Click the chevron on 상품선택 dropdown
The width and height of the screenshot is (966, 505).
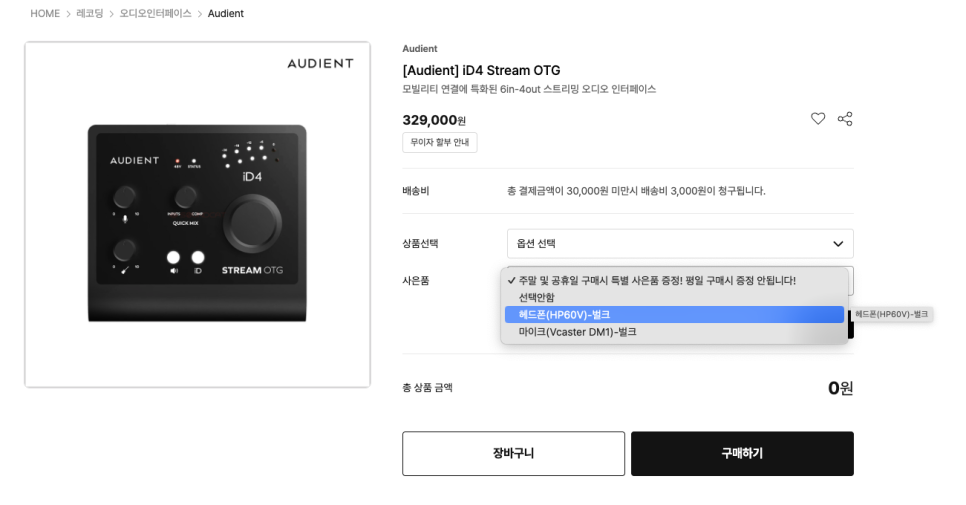click(838, 244)
